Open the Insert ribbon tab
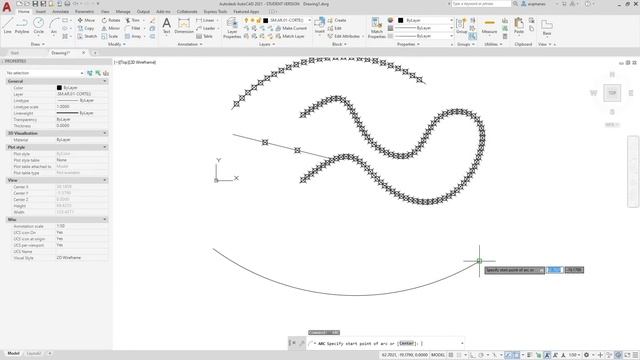This screenshot has width=640, height=360. 41,12
